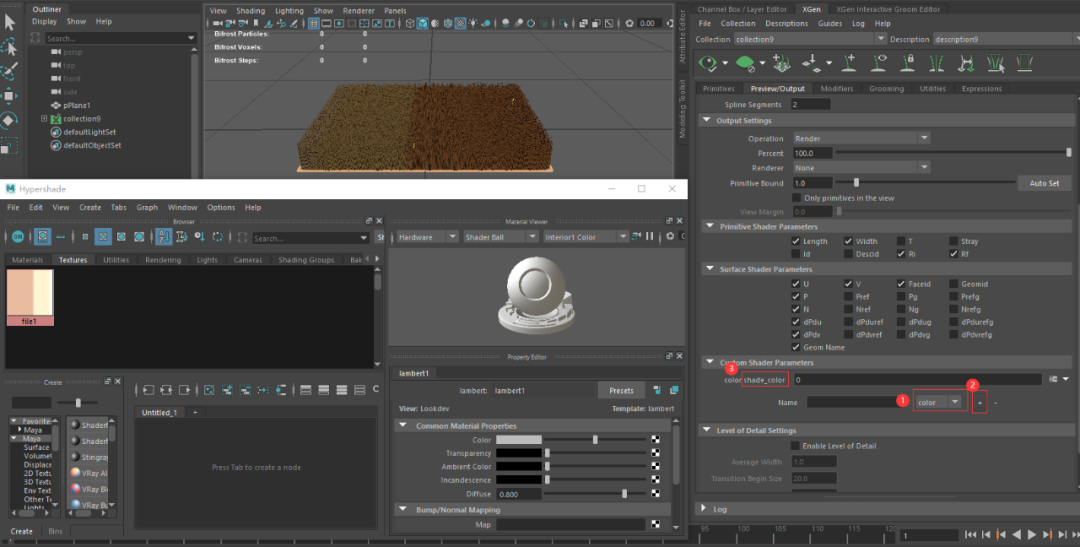This screenshot has height=547, width=1080.
Task: Open the color type dropdown beside Name
Action: click(941, 402)
